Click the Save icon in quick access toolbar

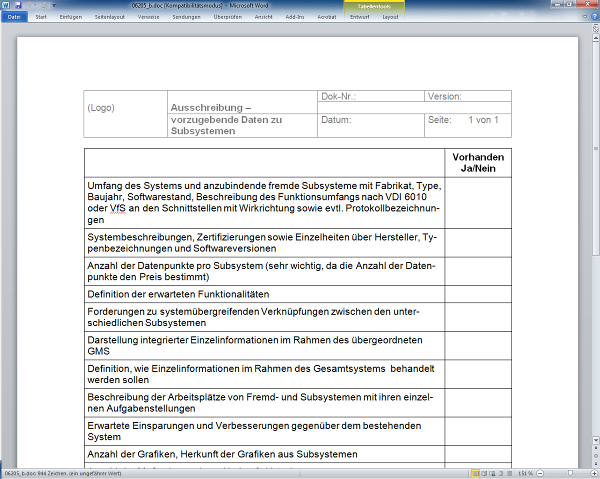(x=17, y=5)
